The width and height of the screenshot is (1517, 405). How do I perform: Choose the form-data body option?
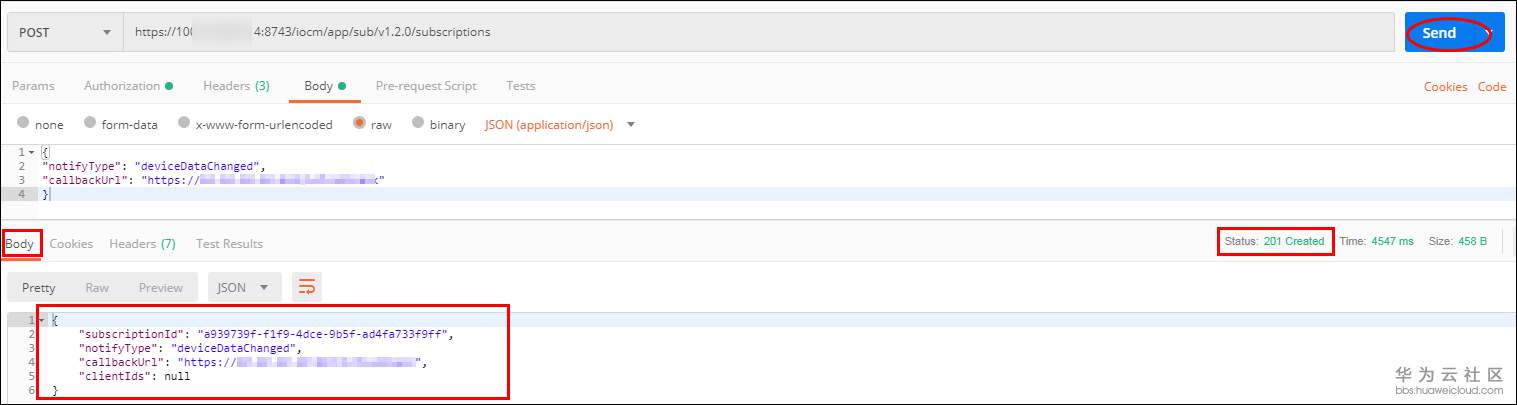point(90,125)
